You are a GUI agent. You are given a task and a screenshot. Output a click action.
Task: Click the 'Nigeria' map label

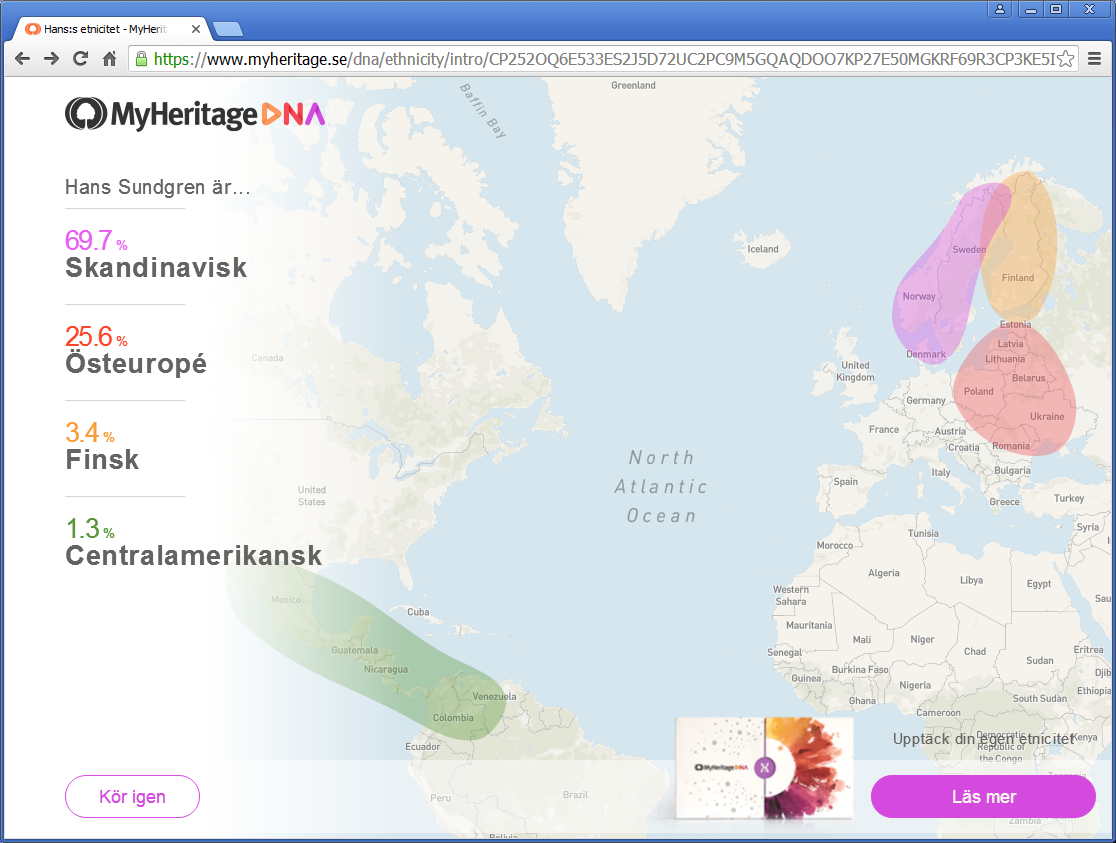[x=915, y=686]
